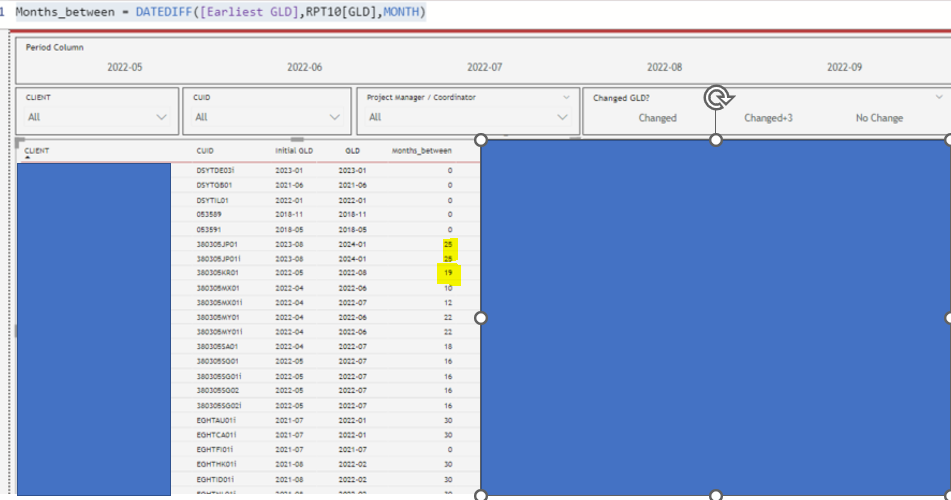Click the top-middle handle of the blue shape
The image size is (951, 500).
point(716,140)
